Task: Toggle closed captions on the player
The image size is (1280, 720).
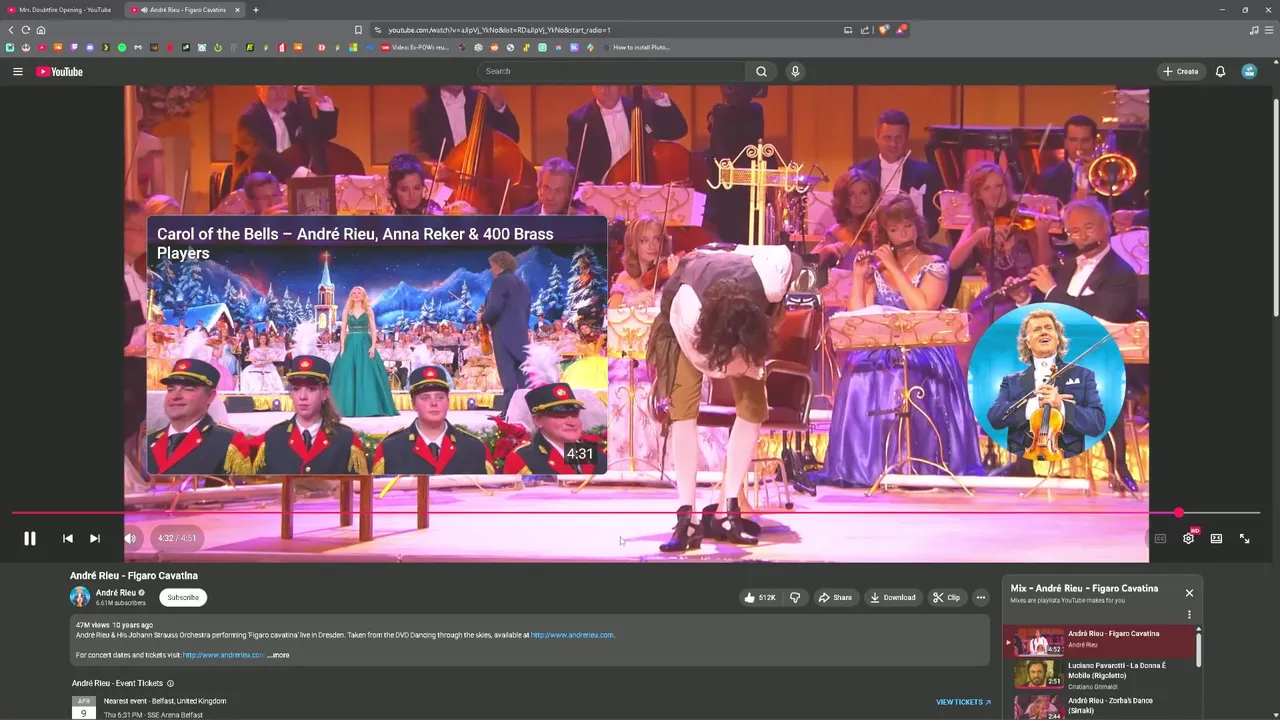Action: click(1160, 538)
